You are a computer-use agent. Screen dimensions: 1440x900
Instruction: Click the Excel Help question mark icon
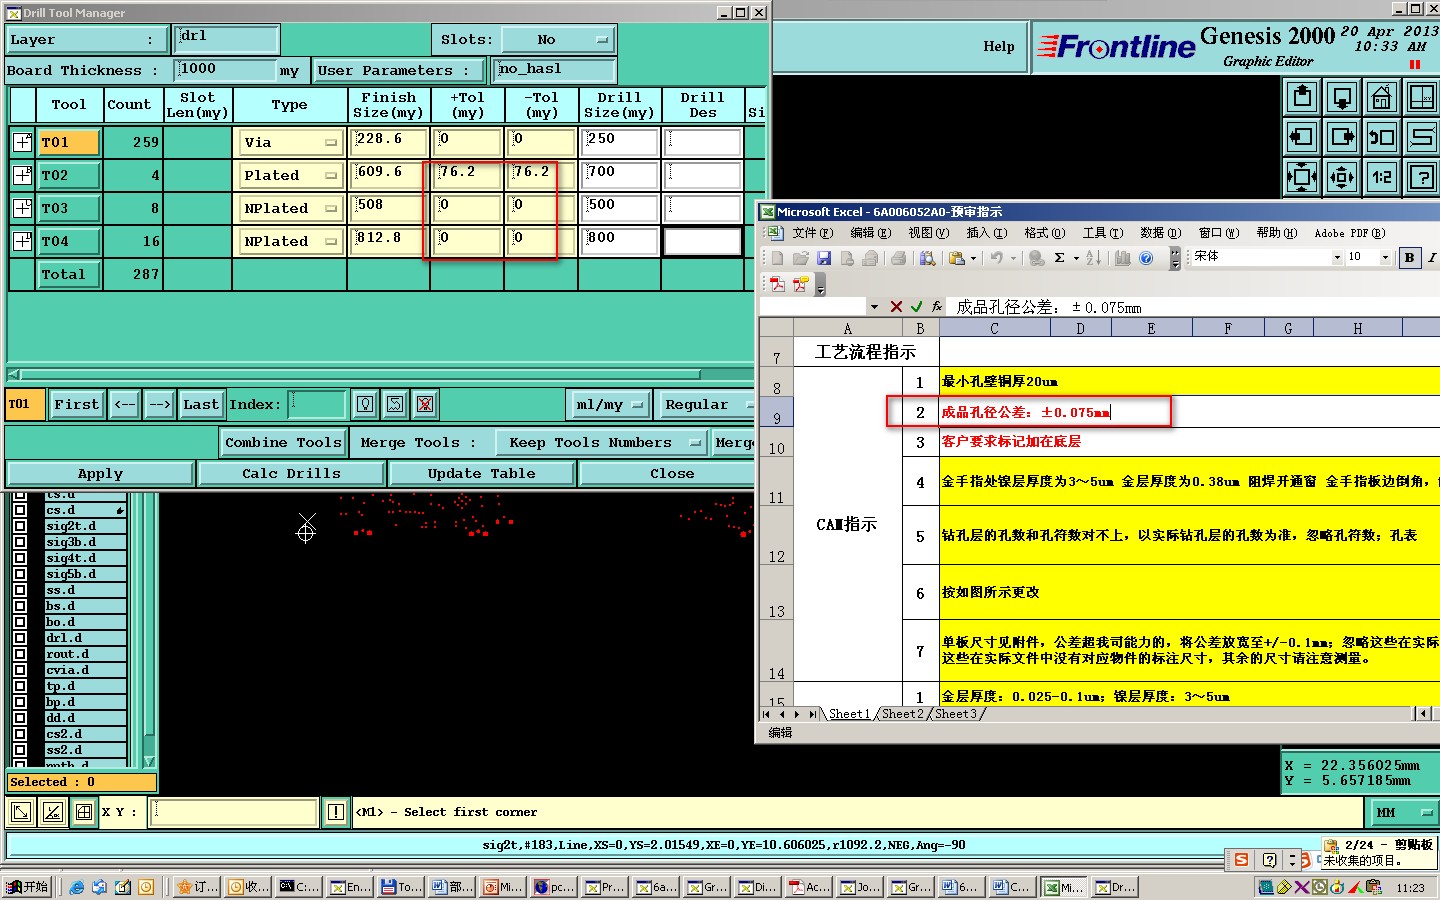coord(1147,258)
